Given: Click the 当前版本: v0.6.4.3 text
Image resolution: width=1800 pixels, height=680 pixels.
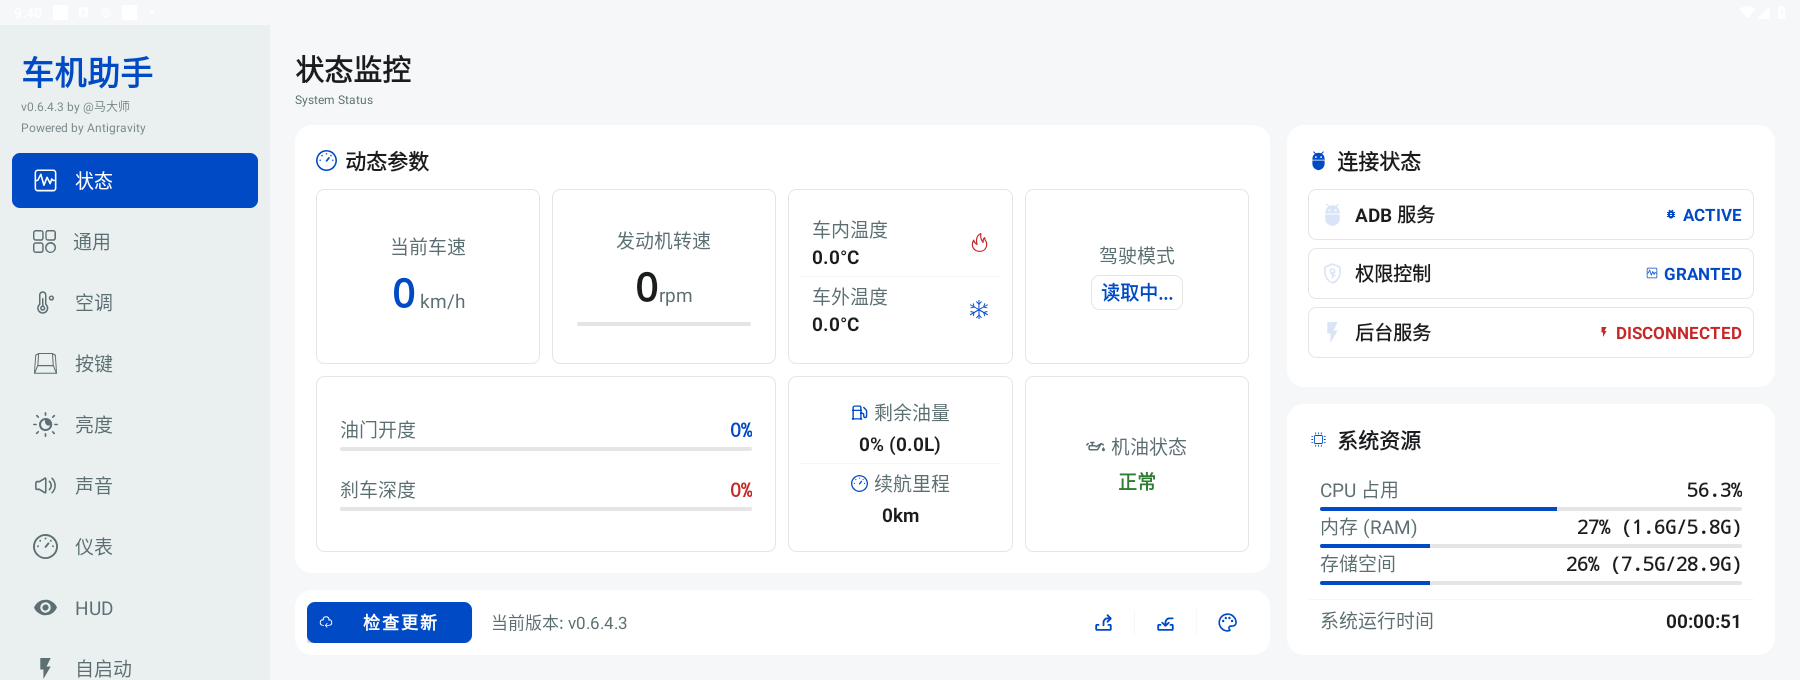Looking at the screenshot, I should 559,623.
